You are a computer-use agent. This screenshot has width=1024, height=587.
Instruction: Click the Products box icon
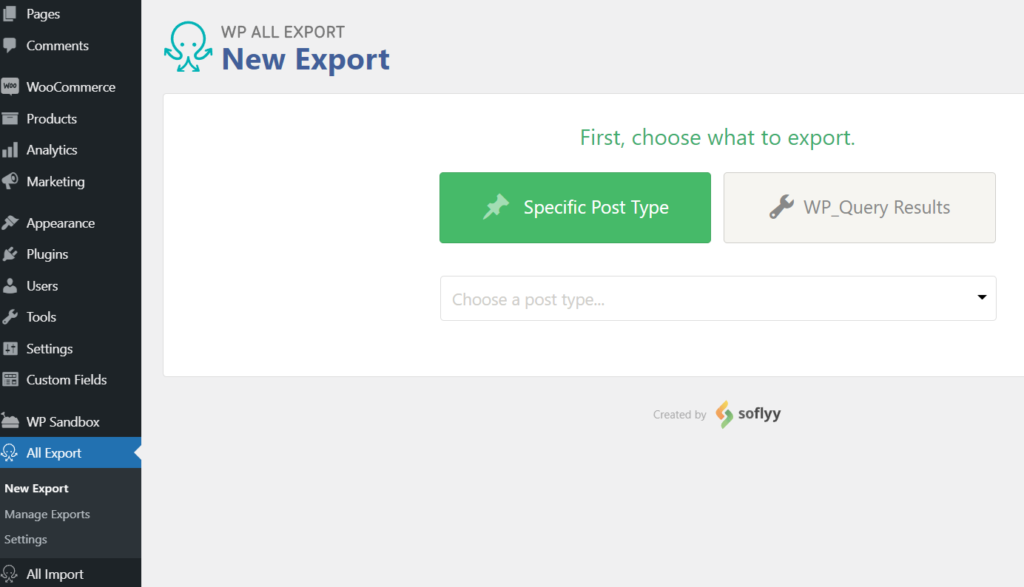click(x=10, y=119)
